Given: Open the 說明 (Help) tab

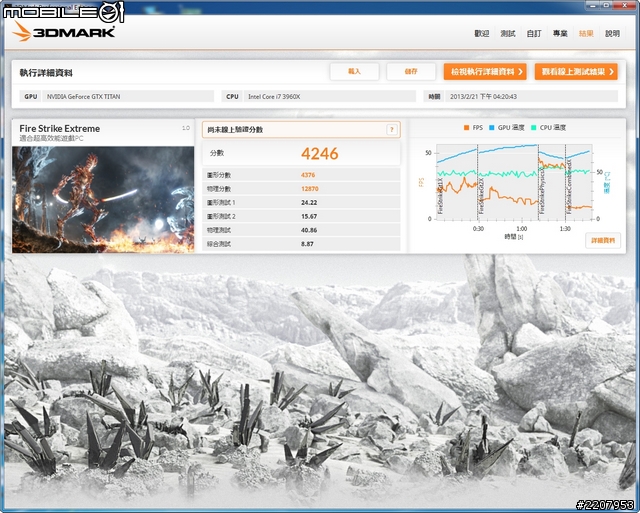Looking at the screenshot, I should coord(612,33).
